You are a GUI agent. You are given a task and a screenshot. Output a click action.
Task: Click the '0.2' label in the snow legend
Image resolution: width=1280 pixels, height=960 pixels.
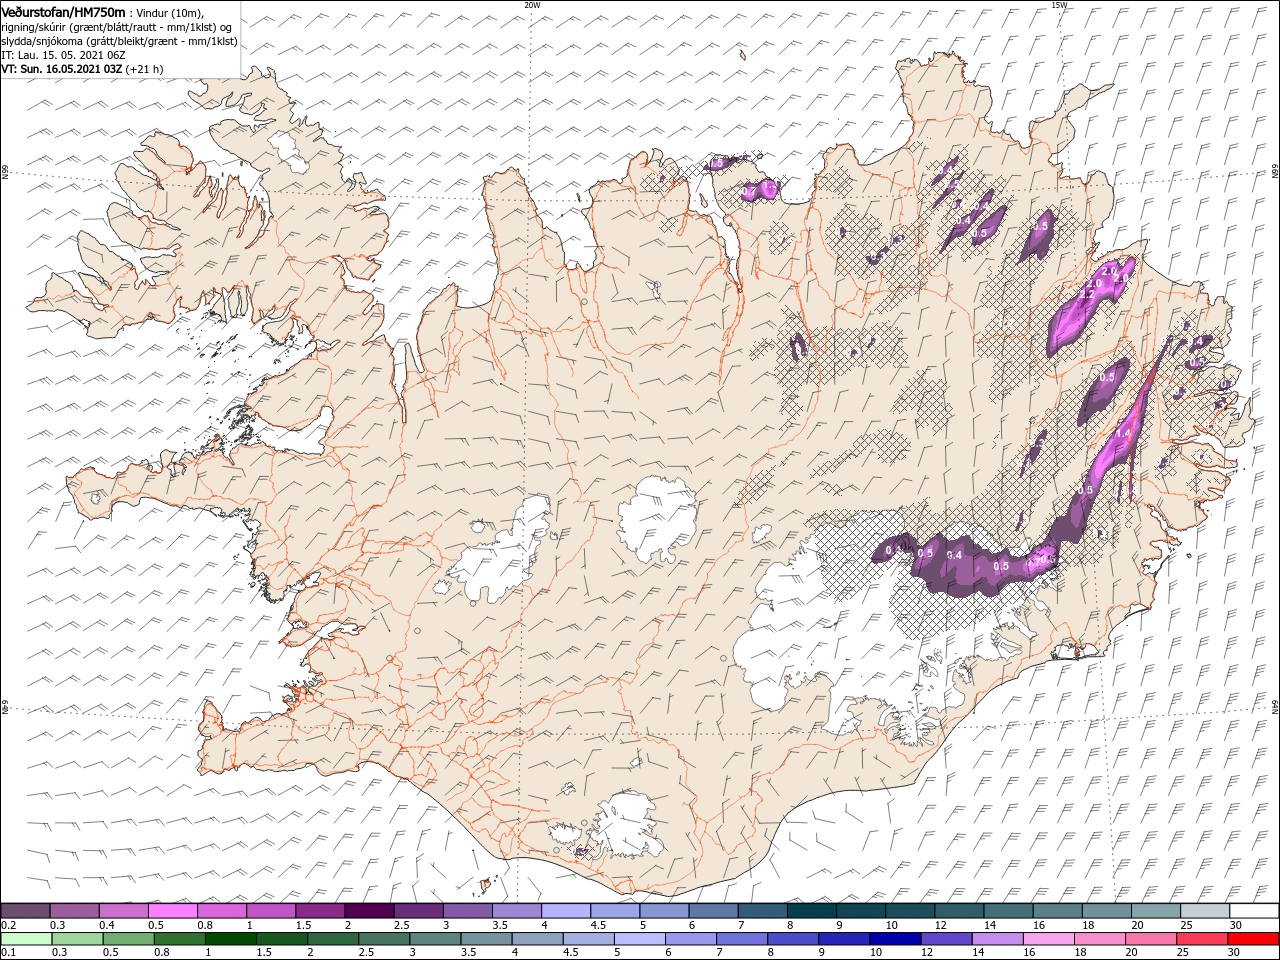click(x=9, y=925)
